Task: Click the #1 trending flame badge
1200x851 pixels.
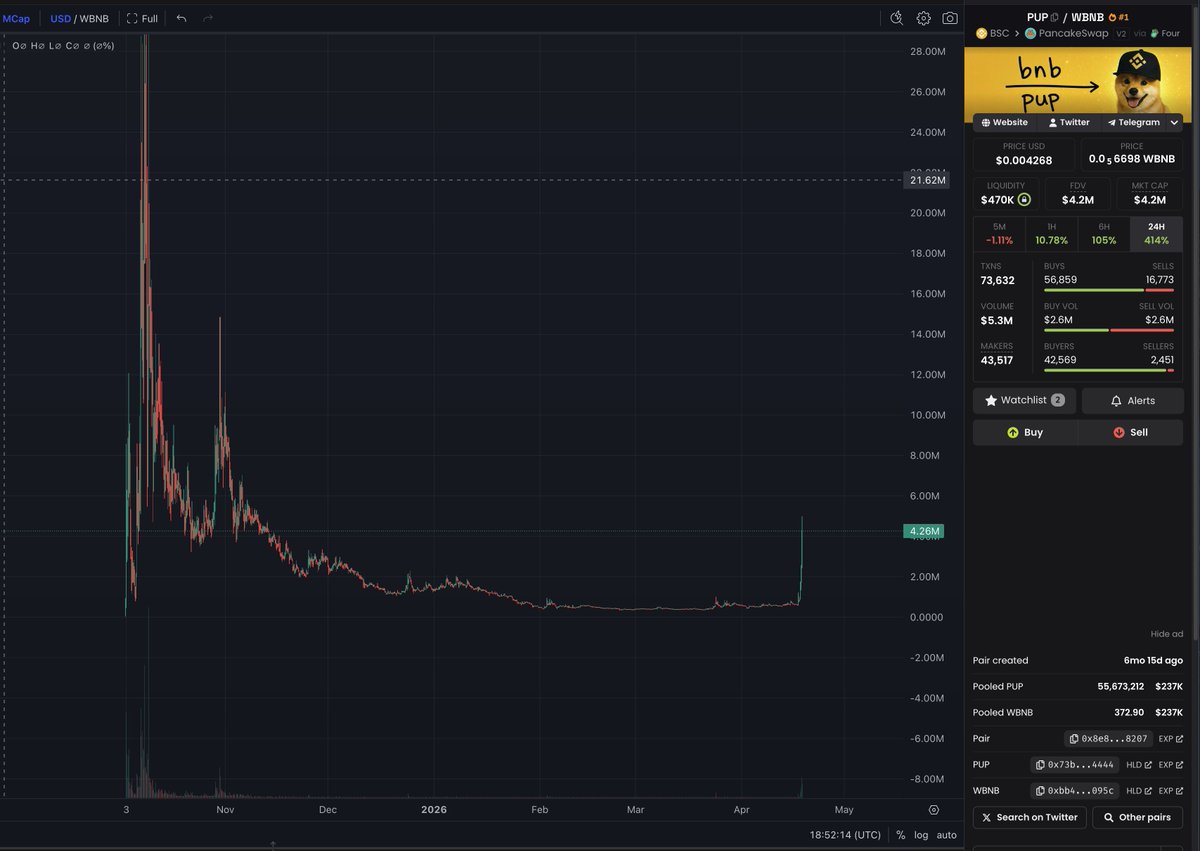Action: pos(1118,17)
